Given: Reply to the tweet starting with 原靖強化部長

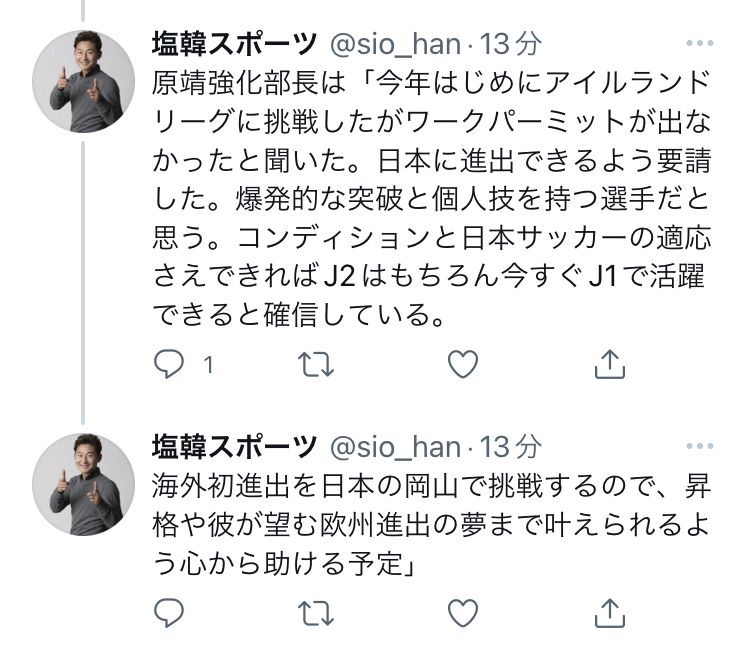Looking at the screenshot, I should [169, 366].
